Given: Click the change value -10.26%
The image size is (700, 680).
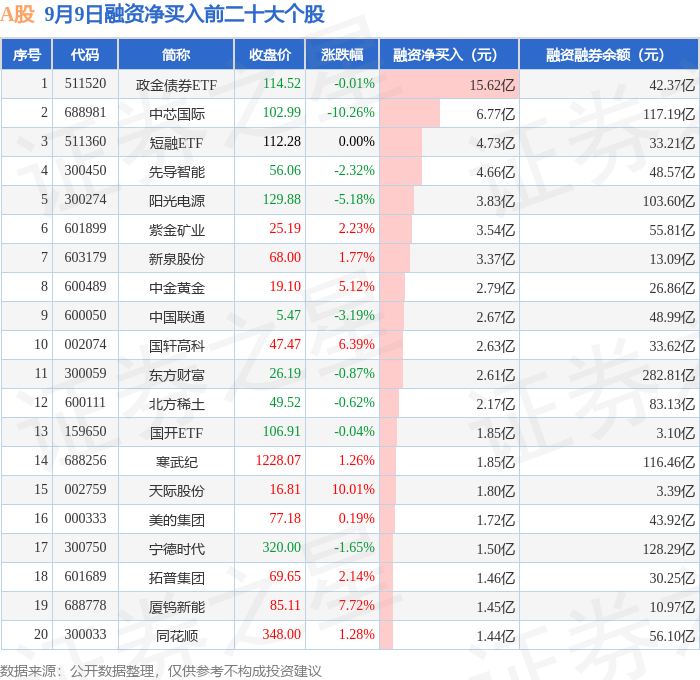Looking at the screenshot, I should click(x=351, y=113).
